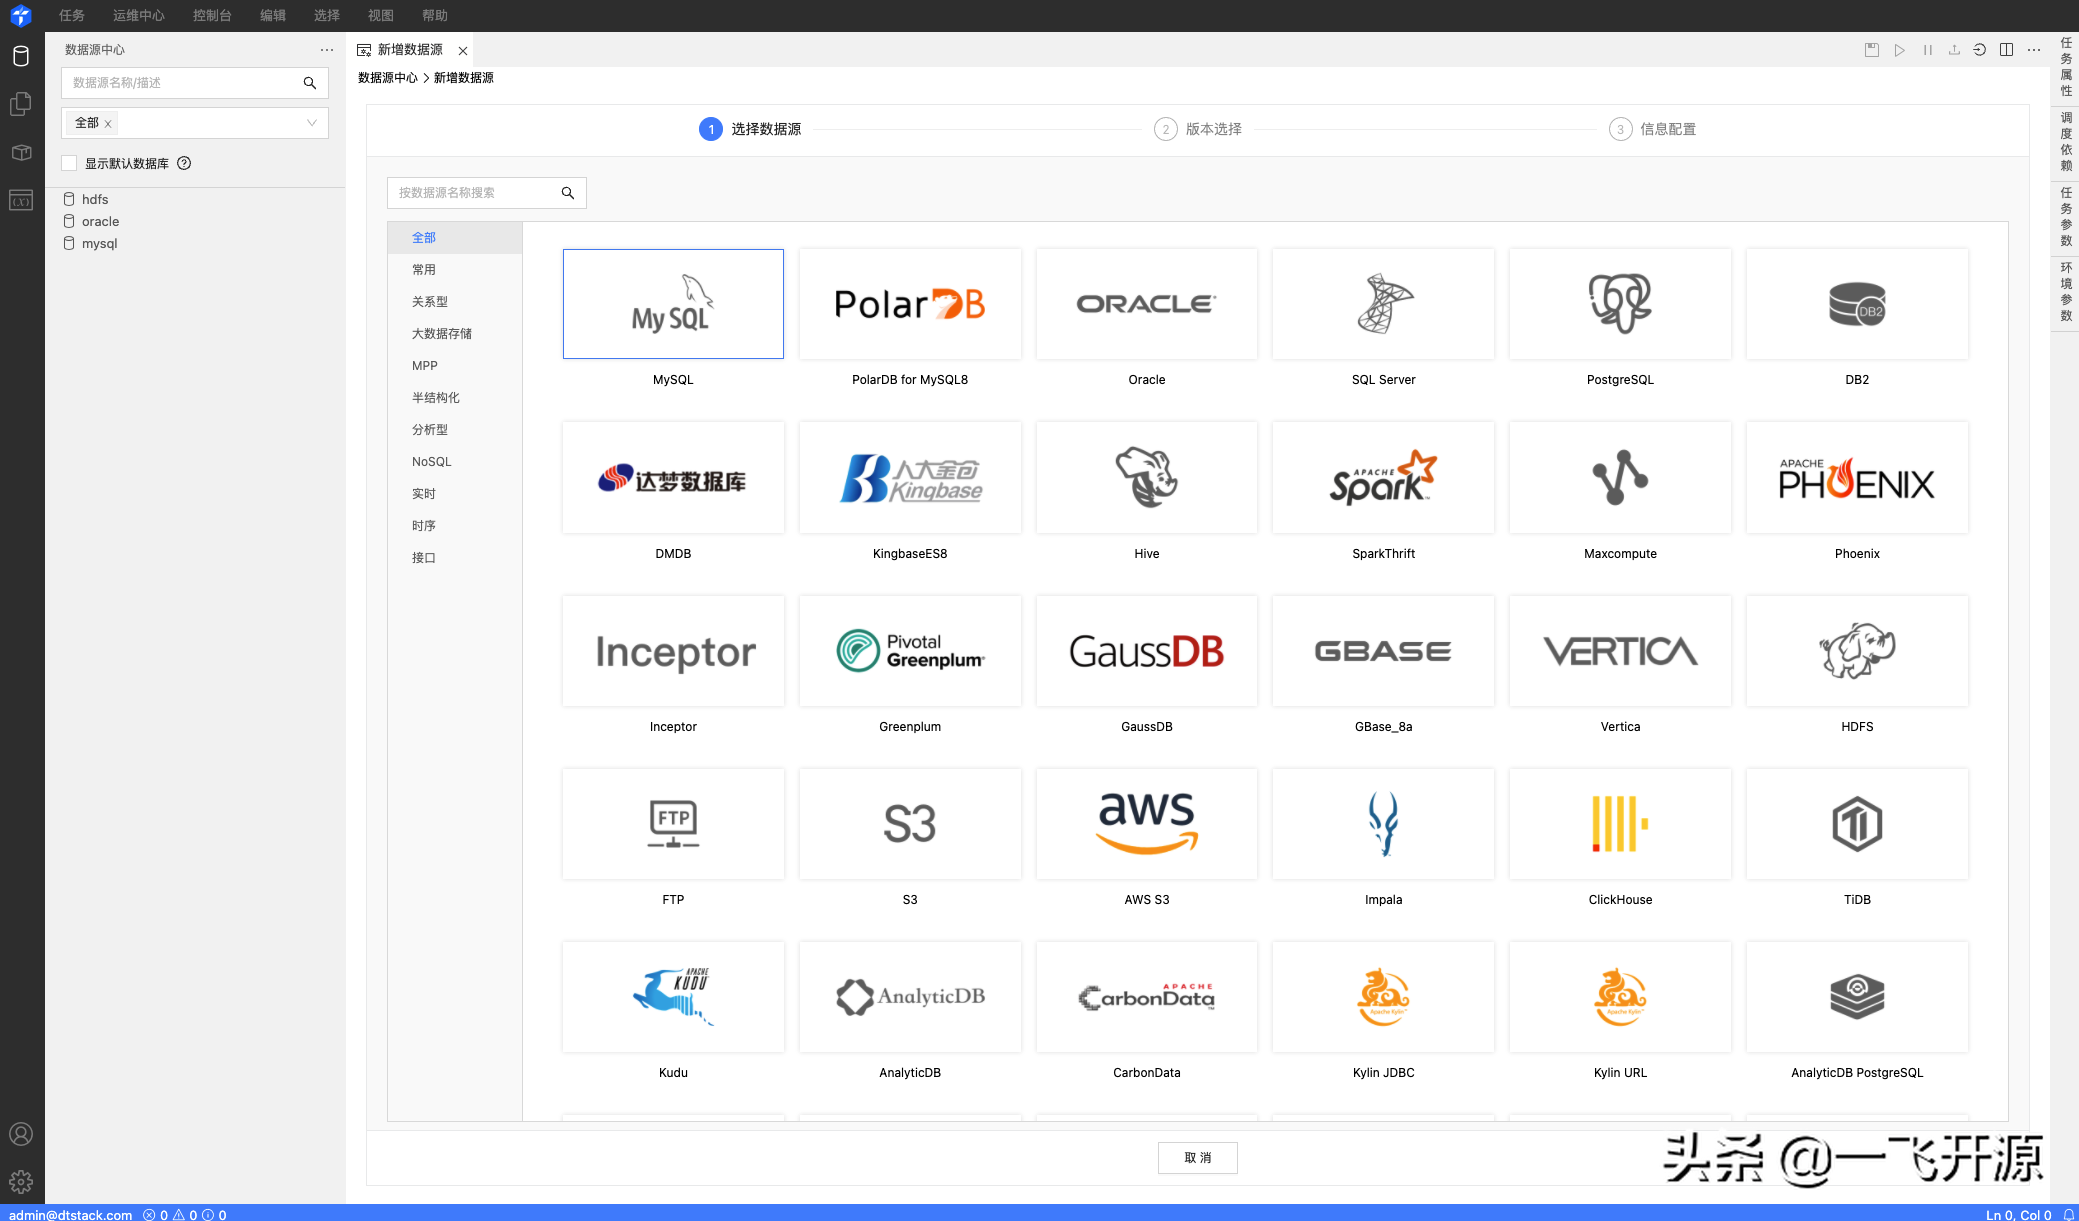Select the Oracle data source card
Screen dimensions: 2079x1221
click(x=1147, y=304)
